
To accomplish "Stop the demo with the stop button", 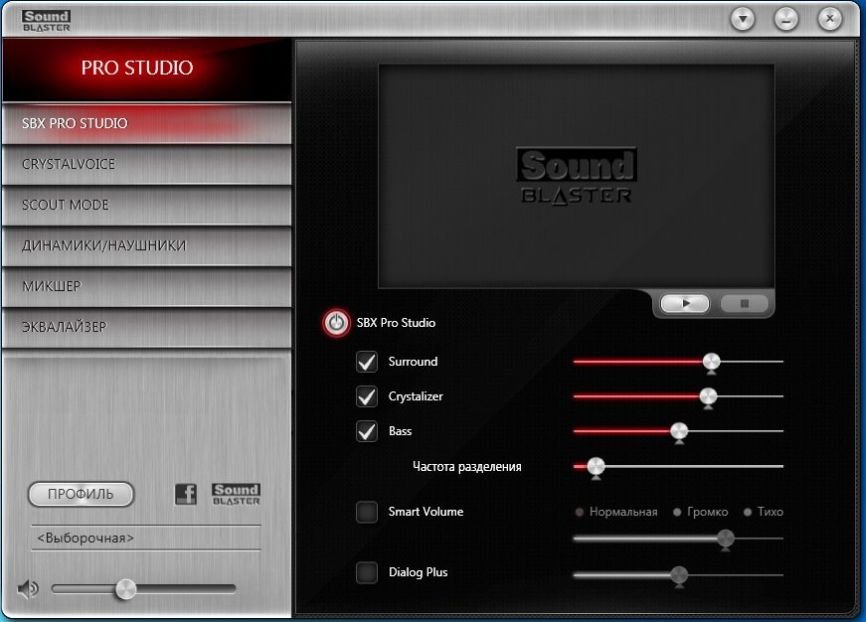I will click(x=744, y=303).
